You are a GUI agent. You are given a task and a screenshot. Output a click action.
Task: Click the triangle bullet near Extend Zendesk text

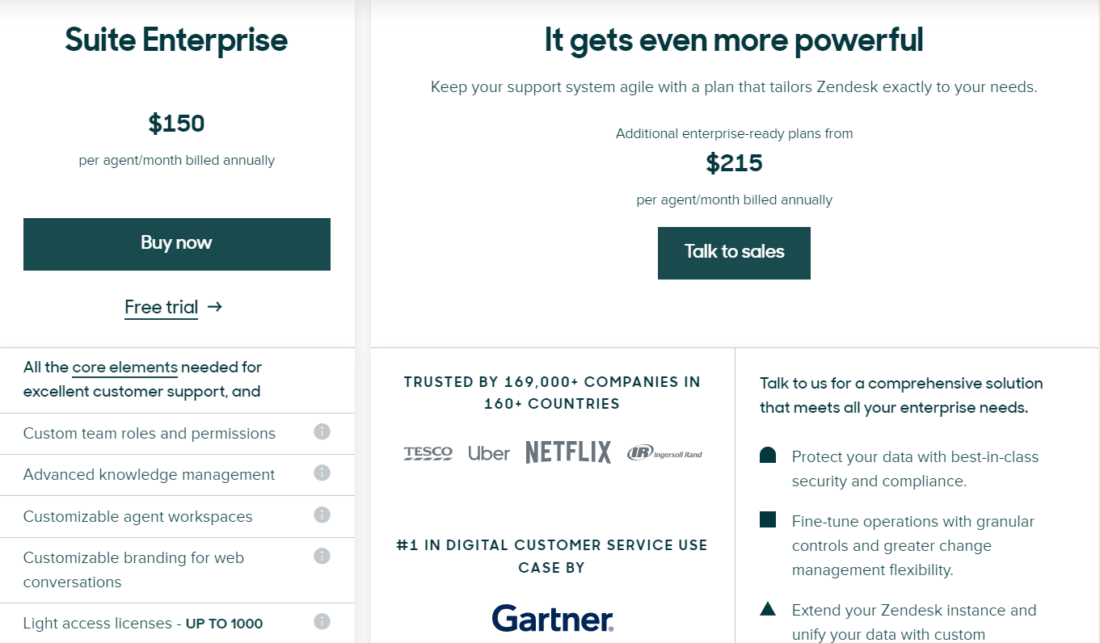point(767,608)
